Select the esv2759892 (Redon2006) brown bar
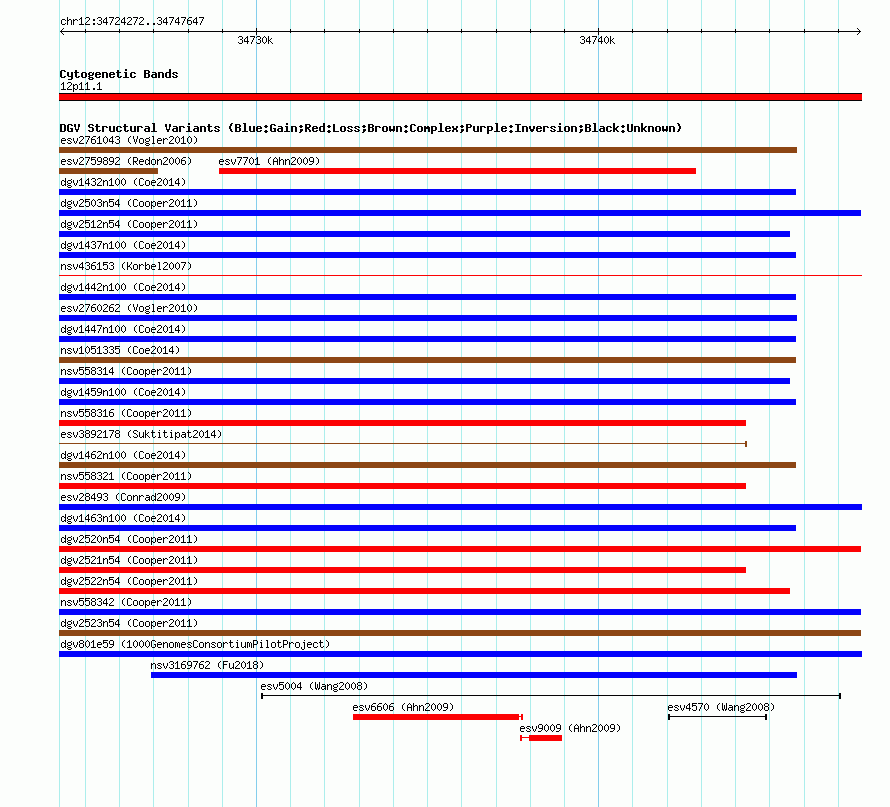Image resolution: width=890 pixels, height=807 pixels. pyautogui.click(x=108, y=171)
